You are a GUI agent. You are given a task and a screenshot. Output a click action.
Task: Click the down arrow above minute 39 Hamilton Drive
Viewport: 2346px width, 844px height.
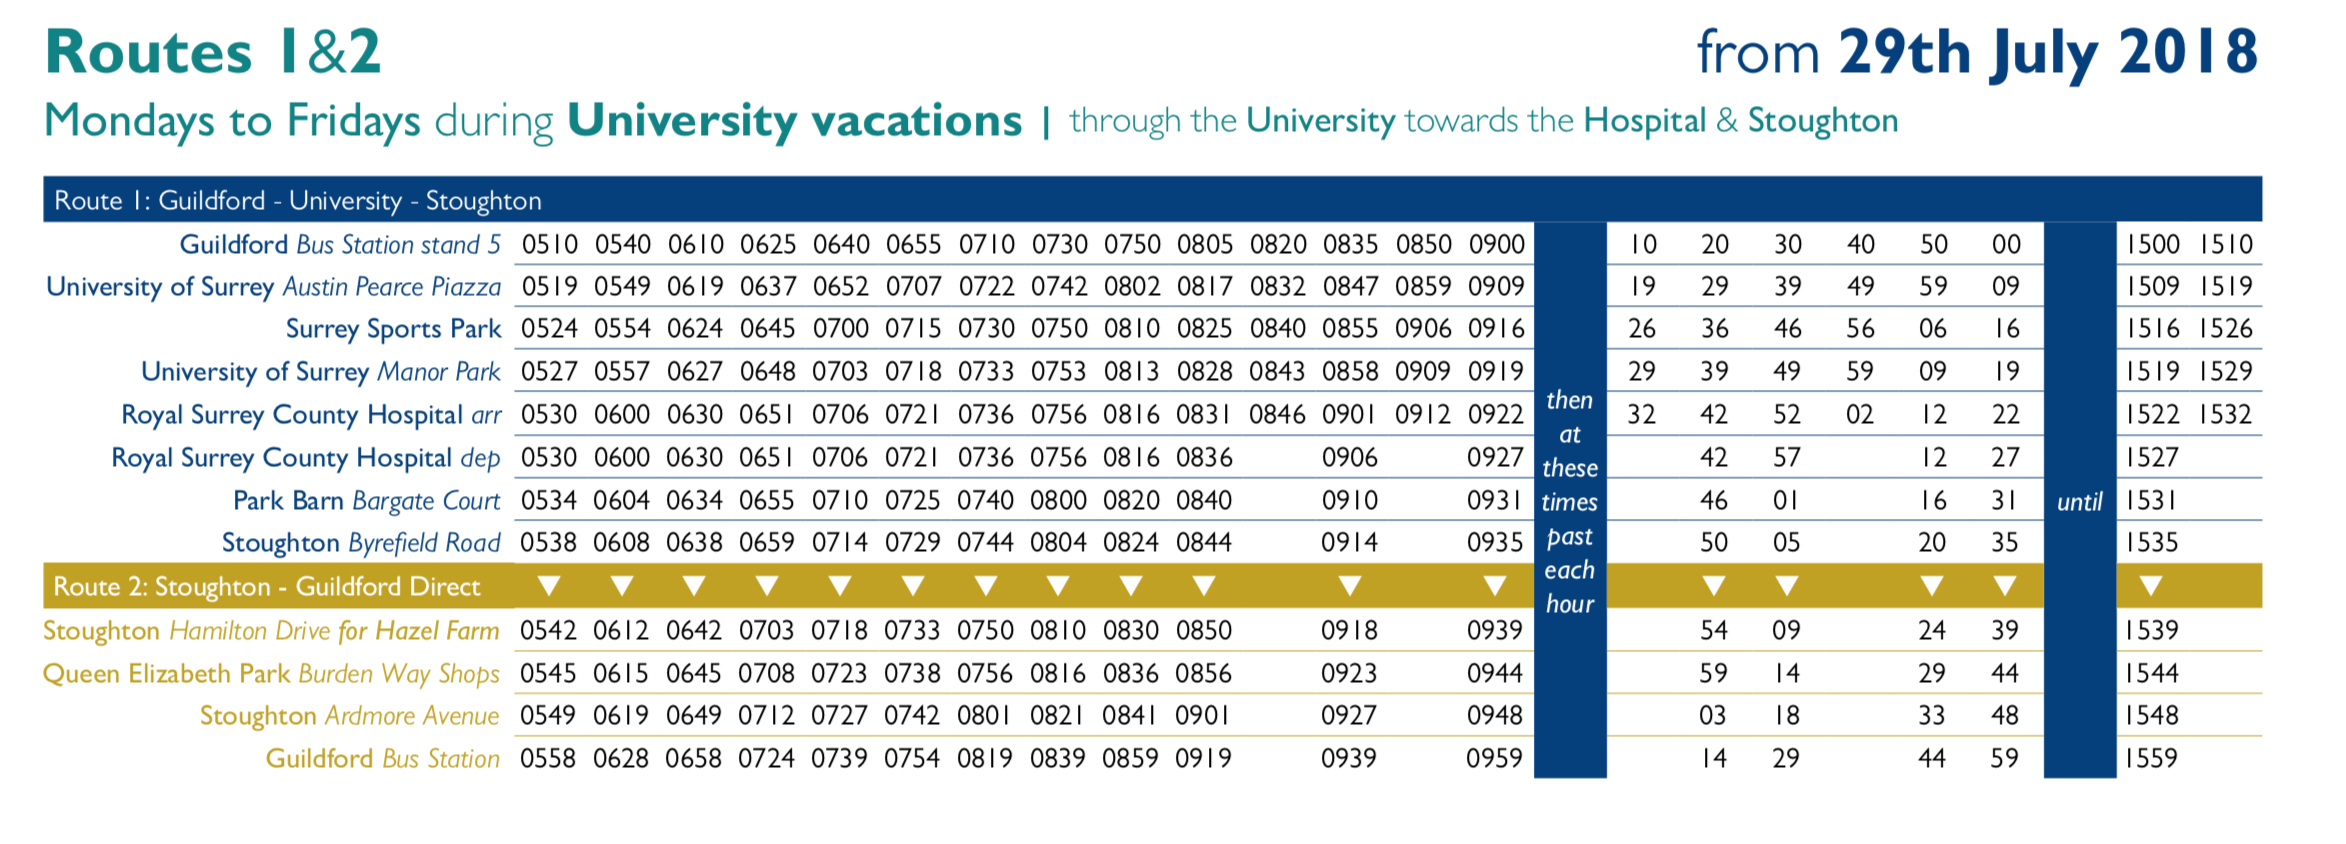pyautogui.click(x=2005, y=586)
